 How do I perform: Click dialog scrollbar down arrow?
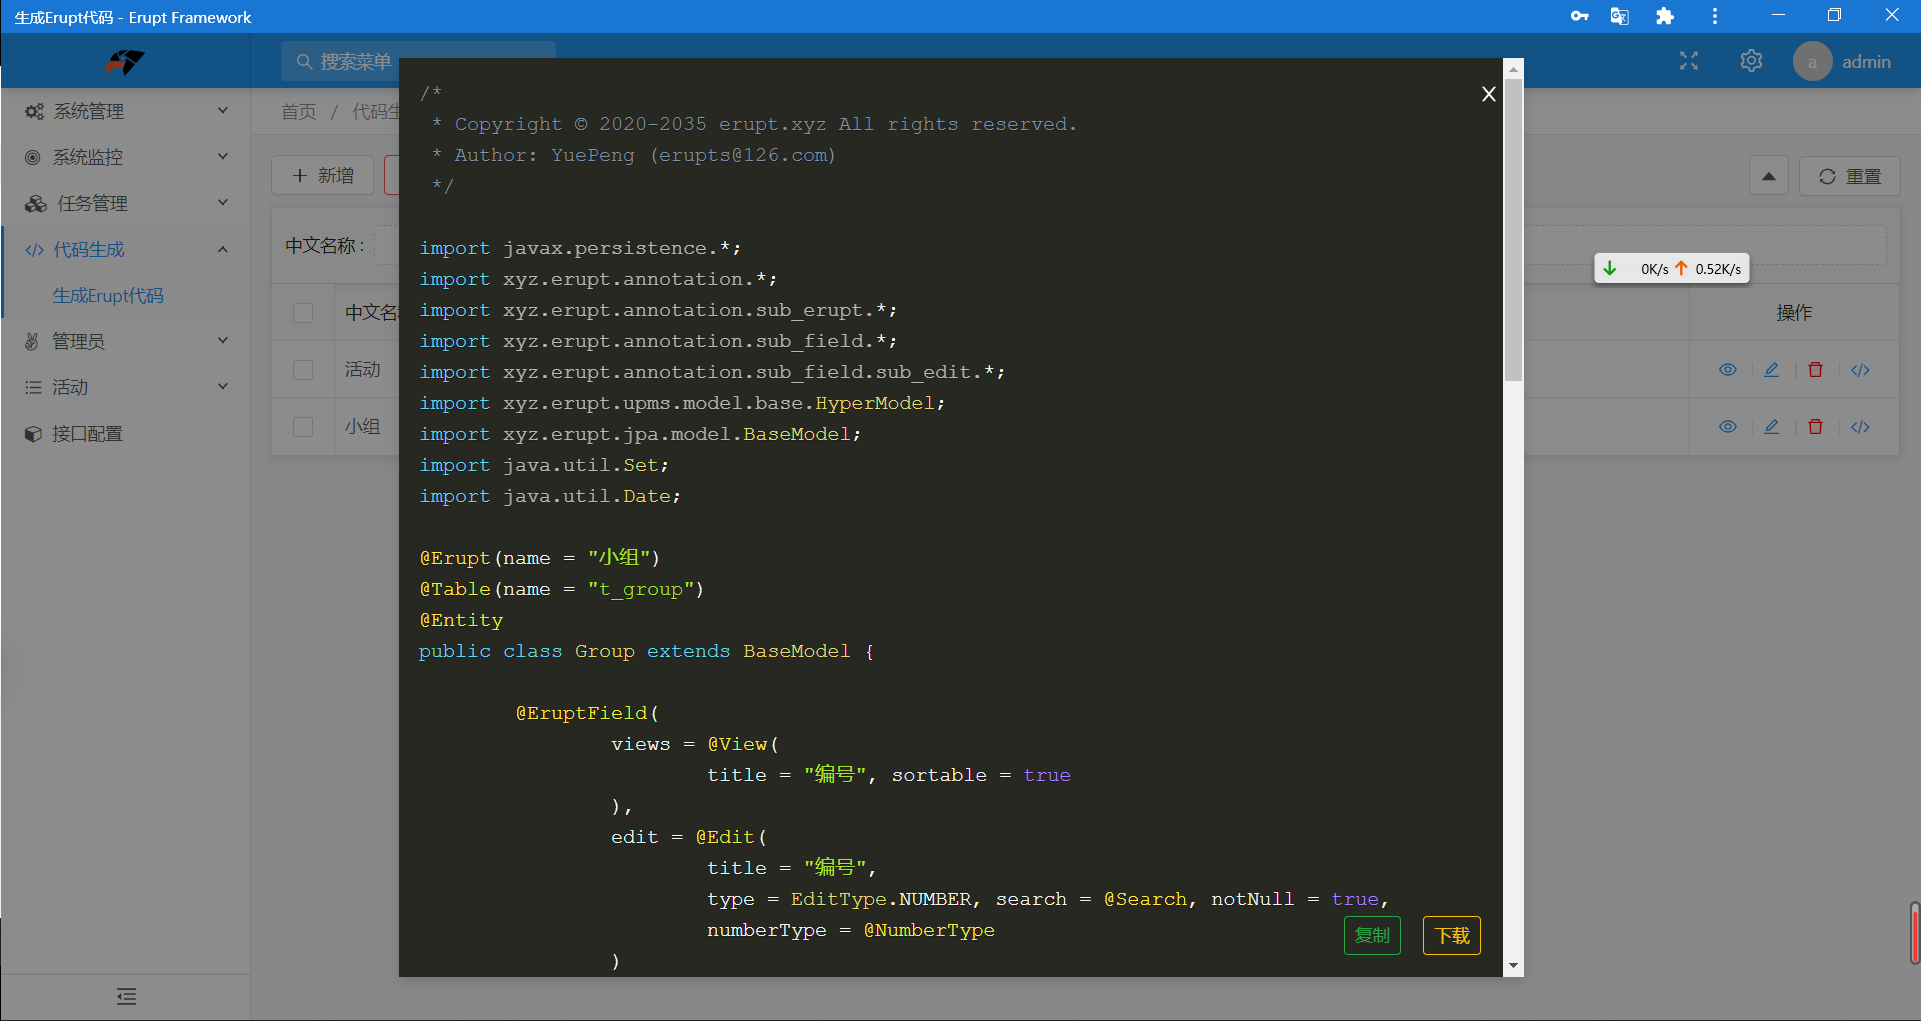click(1513, 966)
